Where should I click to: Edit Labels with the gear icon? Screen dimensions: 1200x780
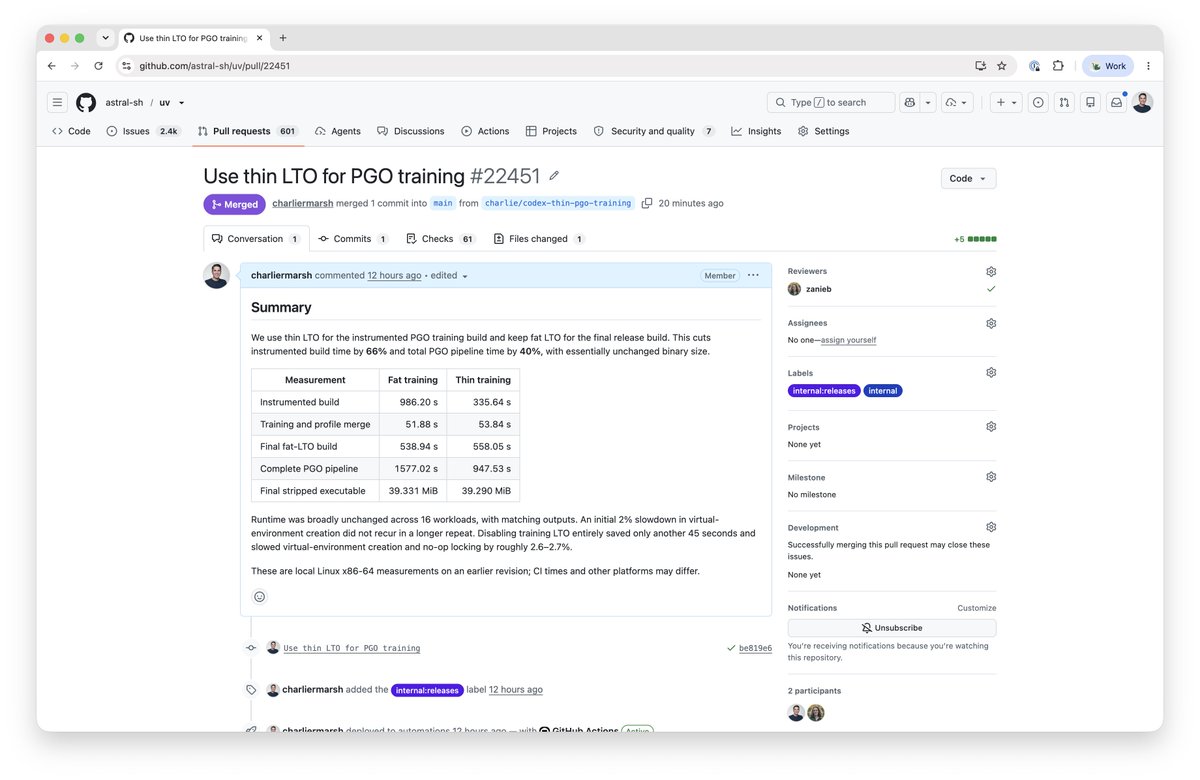(x=991, y=372)
